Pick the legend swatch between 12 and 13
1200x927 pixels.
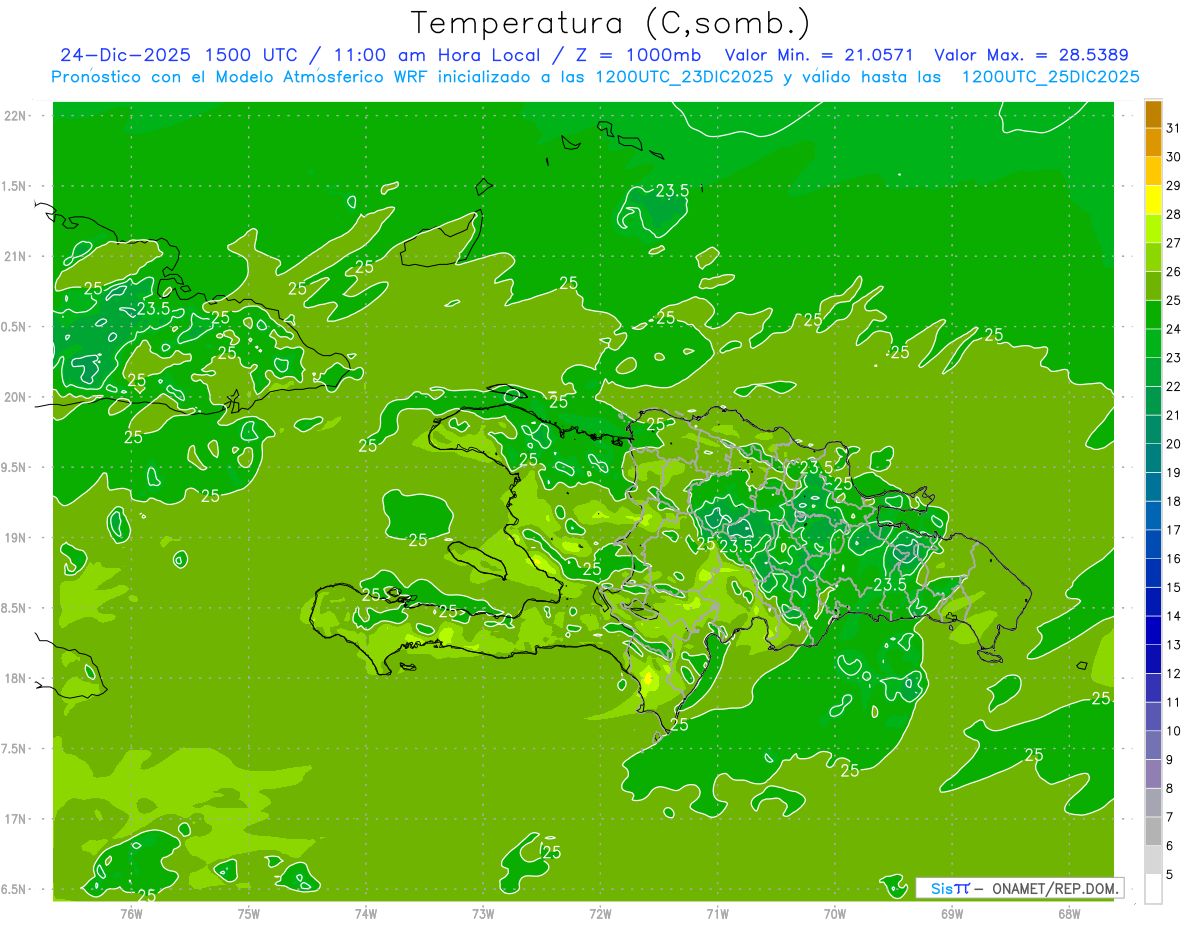pyautogui.click(x=1153, y=660)
